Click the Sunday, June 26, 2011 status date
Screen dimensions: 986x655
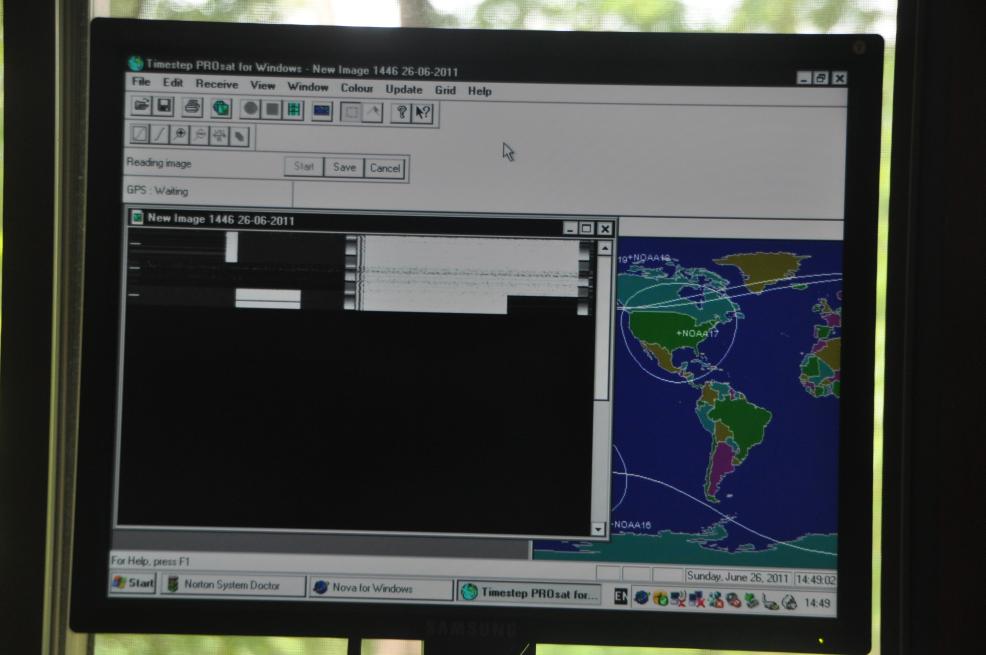738,577
